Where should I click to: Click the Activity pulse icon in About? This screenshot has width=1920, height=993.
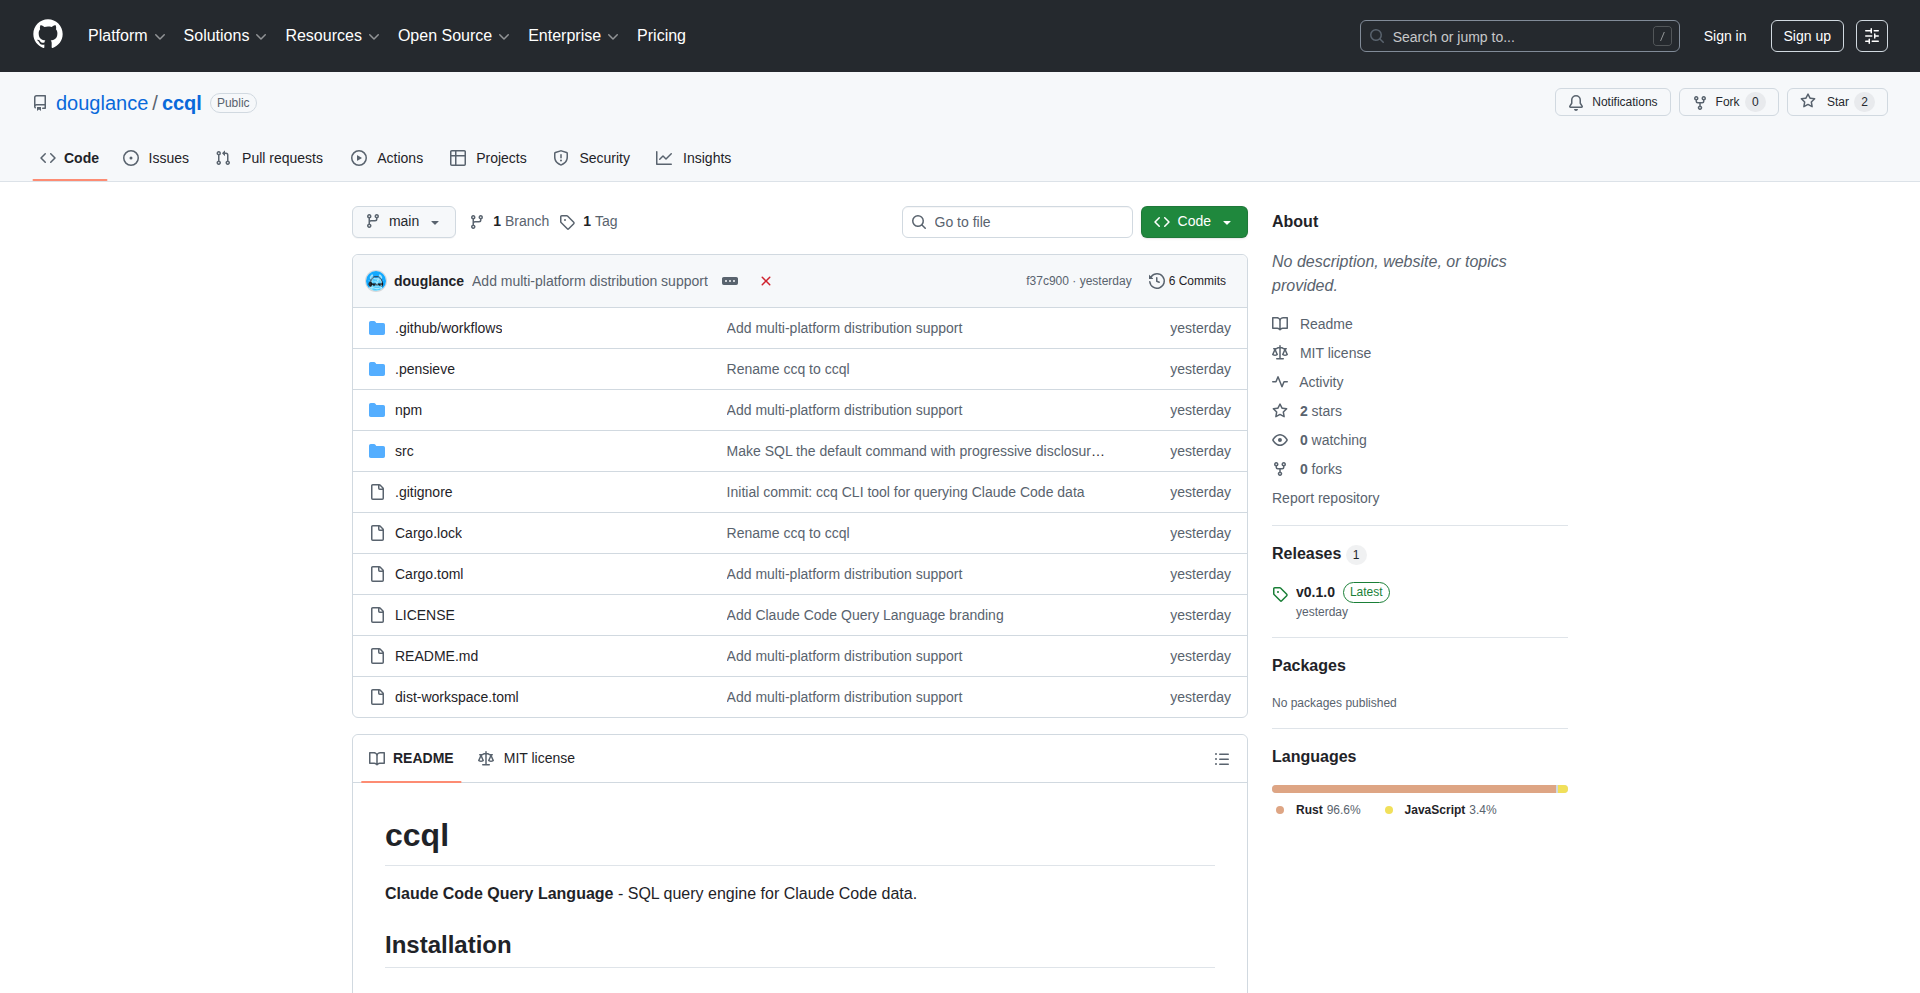coord(1280,382)
